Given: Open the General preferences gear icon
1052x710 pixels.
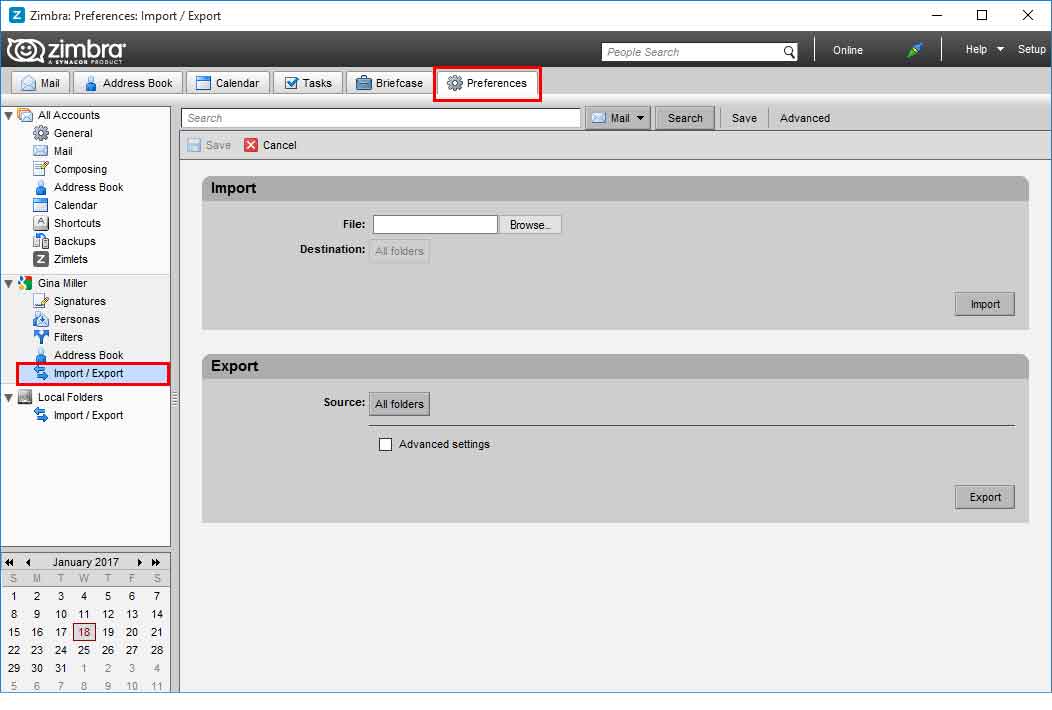Looking at the screenshot, I should (x=41, y=133).
